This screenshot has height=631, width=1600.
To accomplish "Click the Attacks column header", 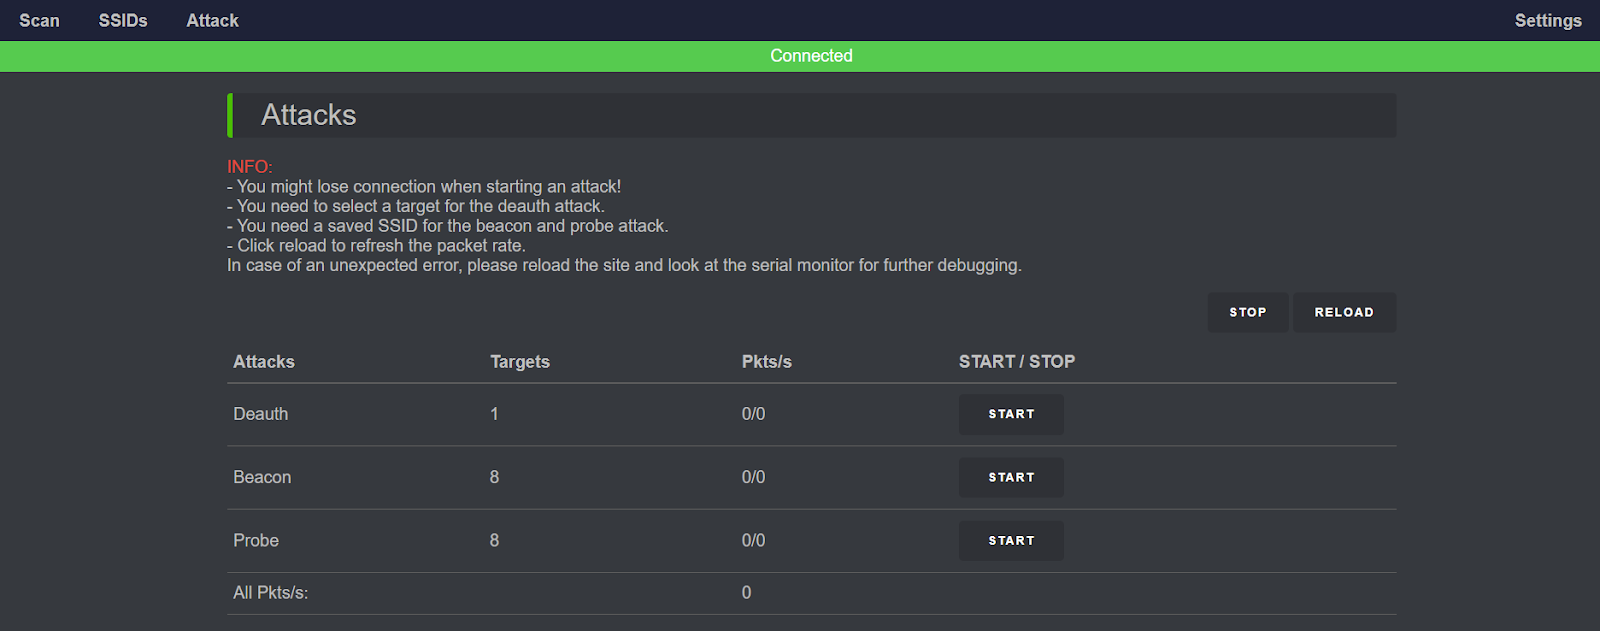I will pos(264,362).
